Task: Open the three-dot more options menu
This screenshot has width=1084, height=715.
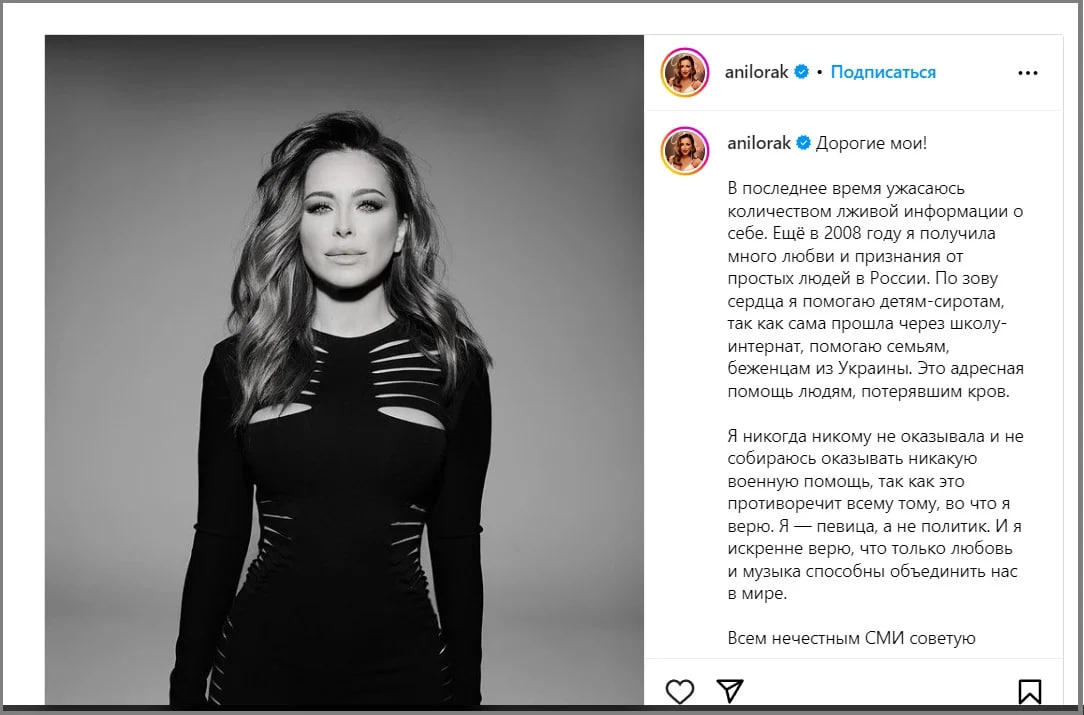Action: tap(1027, 73)
